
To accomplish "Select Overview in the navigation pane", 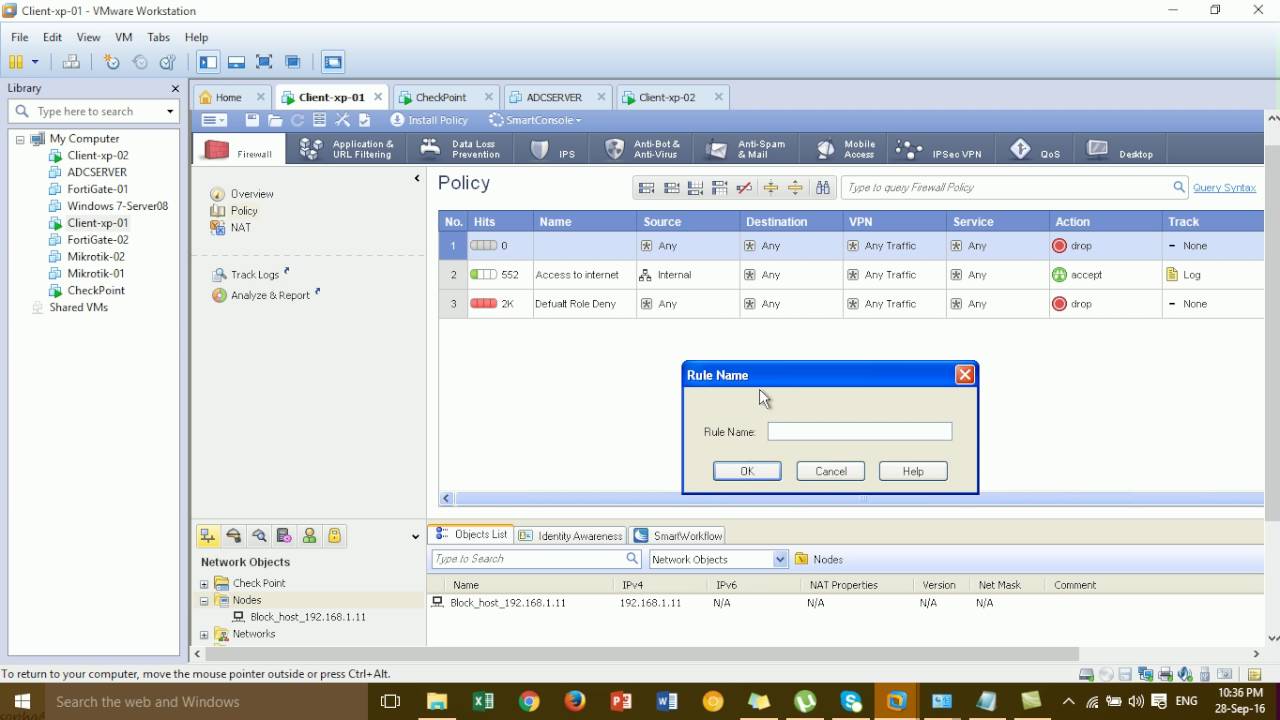I will coord(252,194).
